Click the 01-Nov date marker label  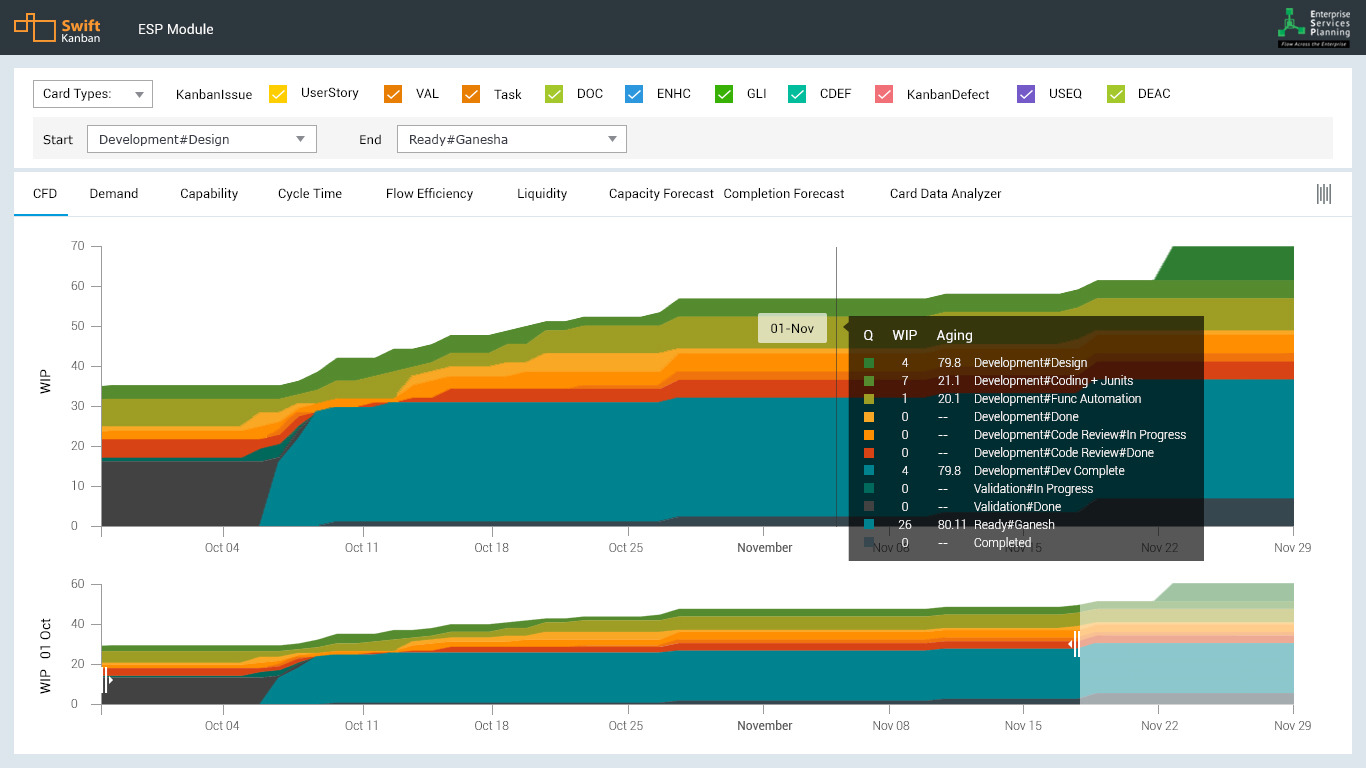[x=792, y=328]
